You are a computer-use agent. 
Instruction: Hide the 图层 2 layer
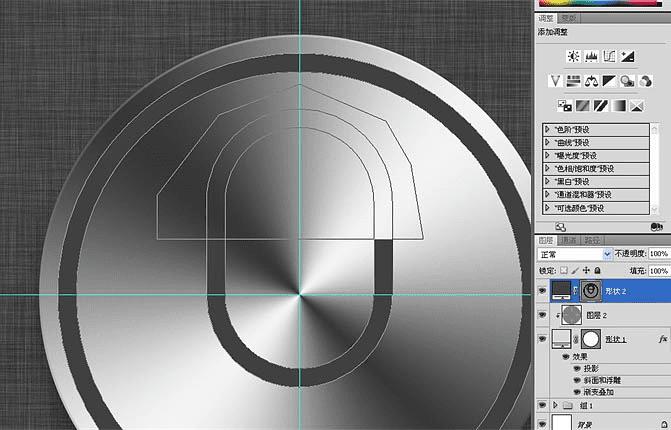542,315
